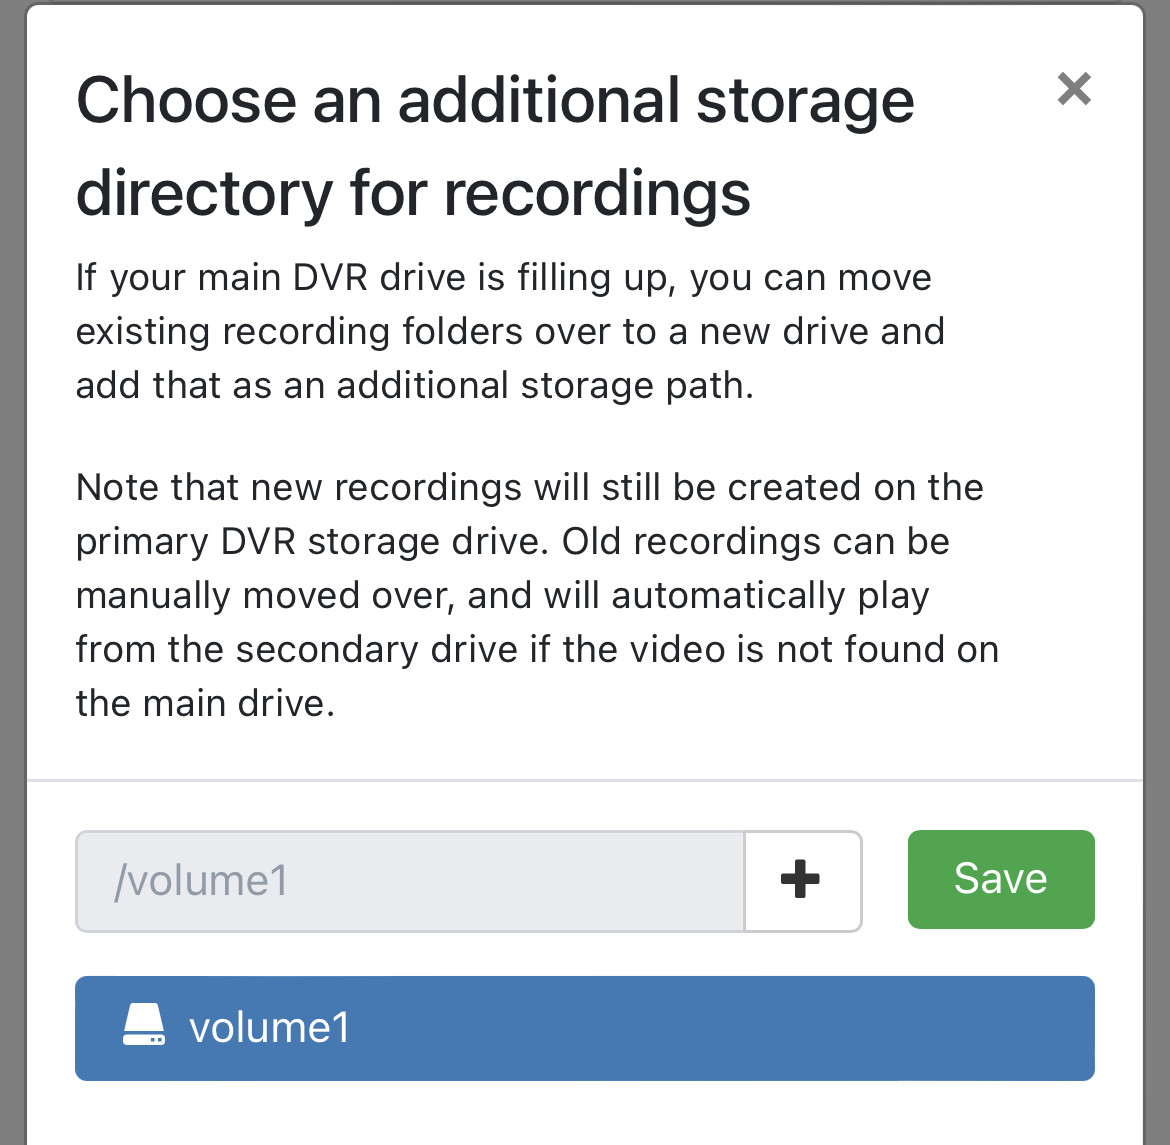Click the line starting "manually moved over"

click(x=502, y=596)
